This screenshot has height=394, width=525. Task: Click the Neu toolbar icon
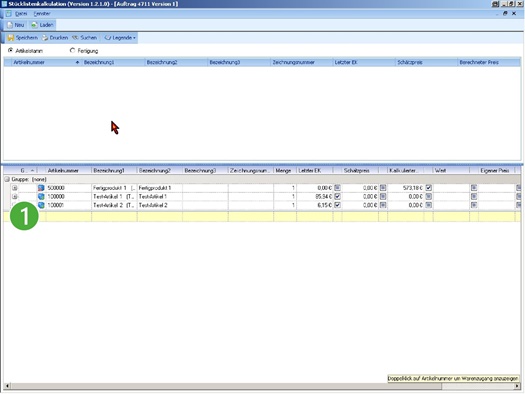point(10,25)
